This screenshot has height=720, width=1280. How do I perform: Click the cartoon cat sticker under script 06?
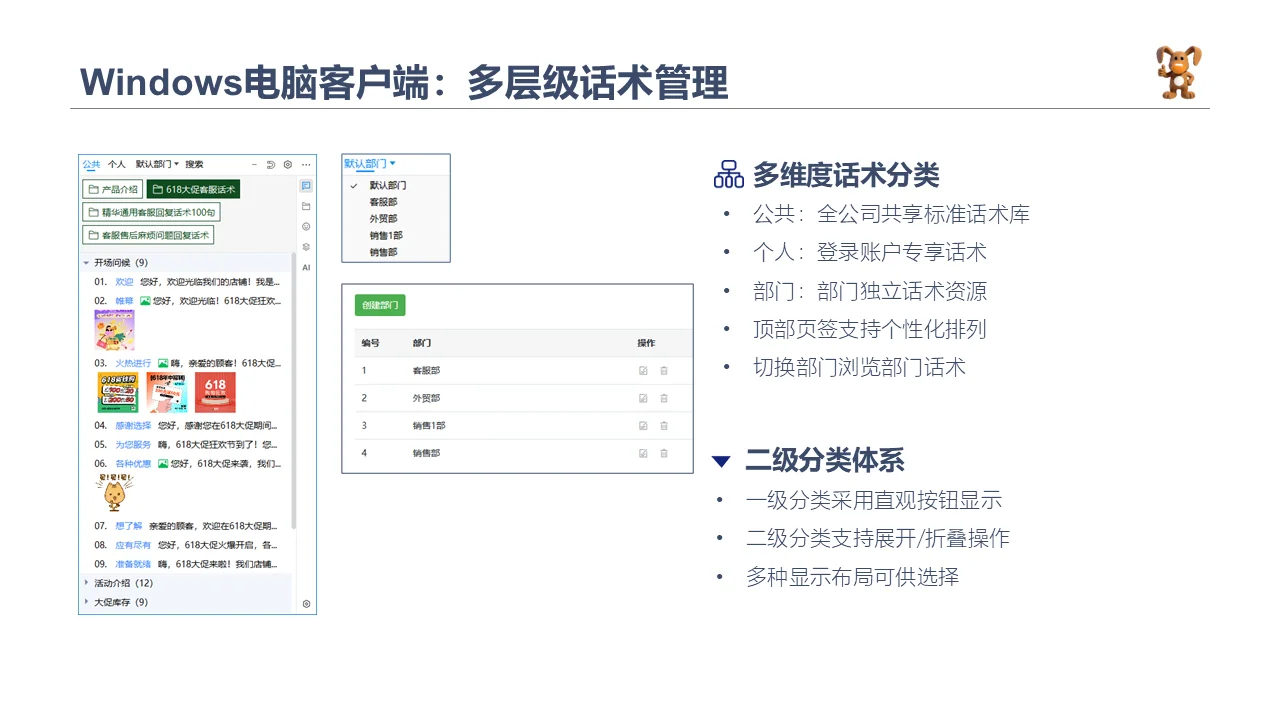(114, 492)
